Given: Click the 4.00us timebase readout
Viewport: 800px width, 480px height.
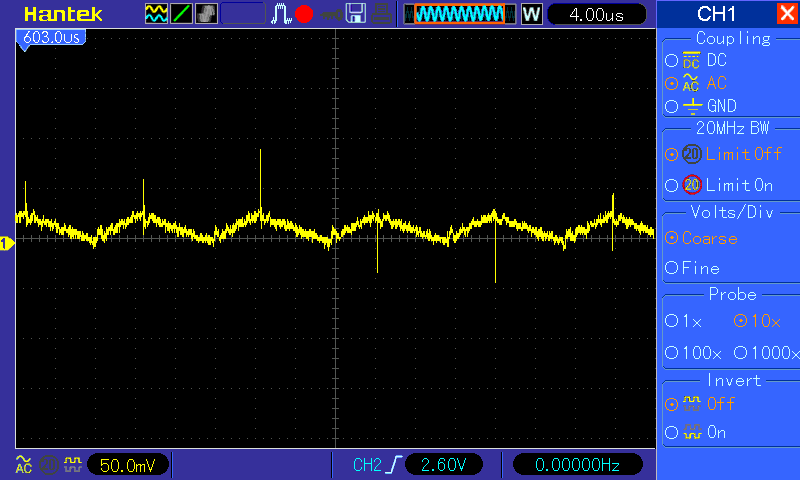Looking at the screenshot, I should tap(596, 14).
